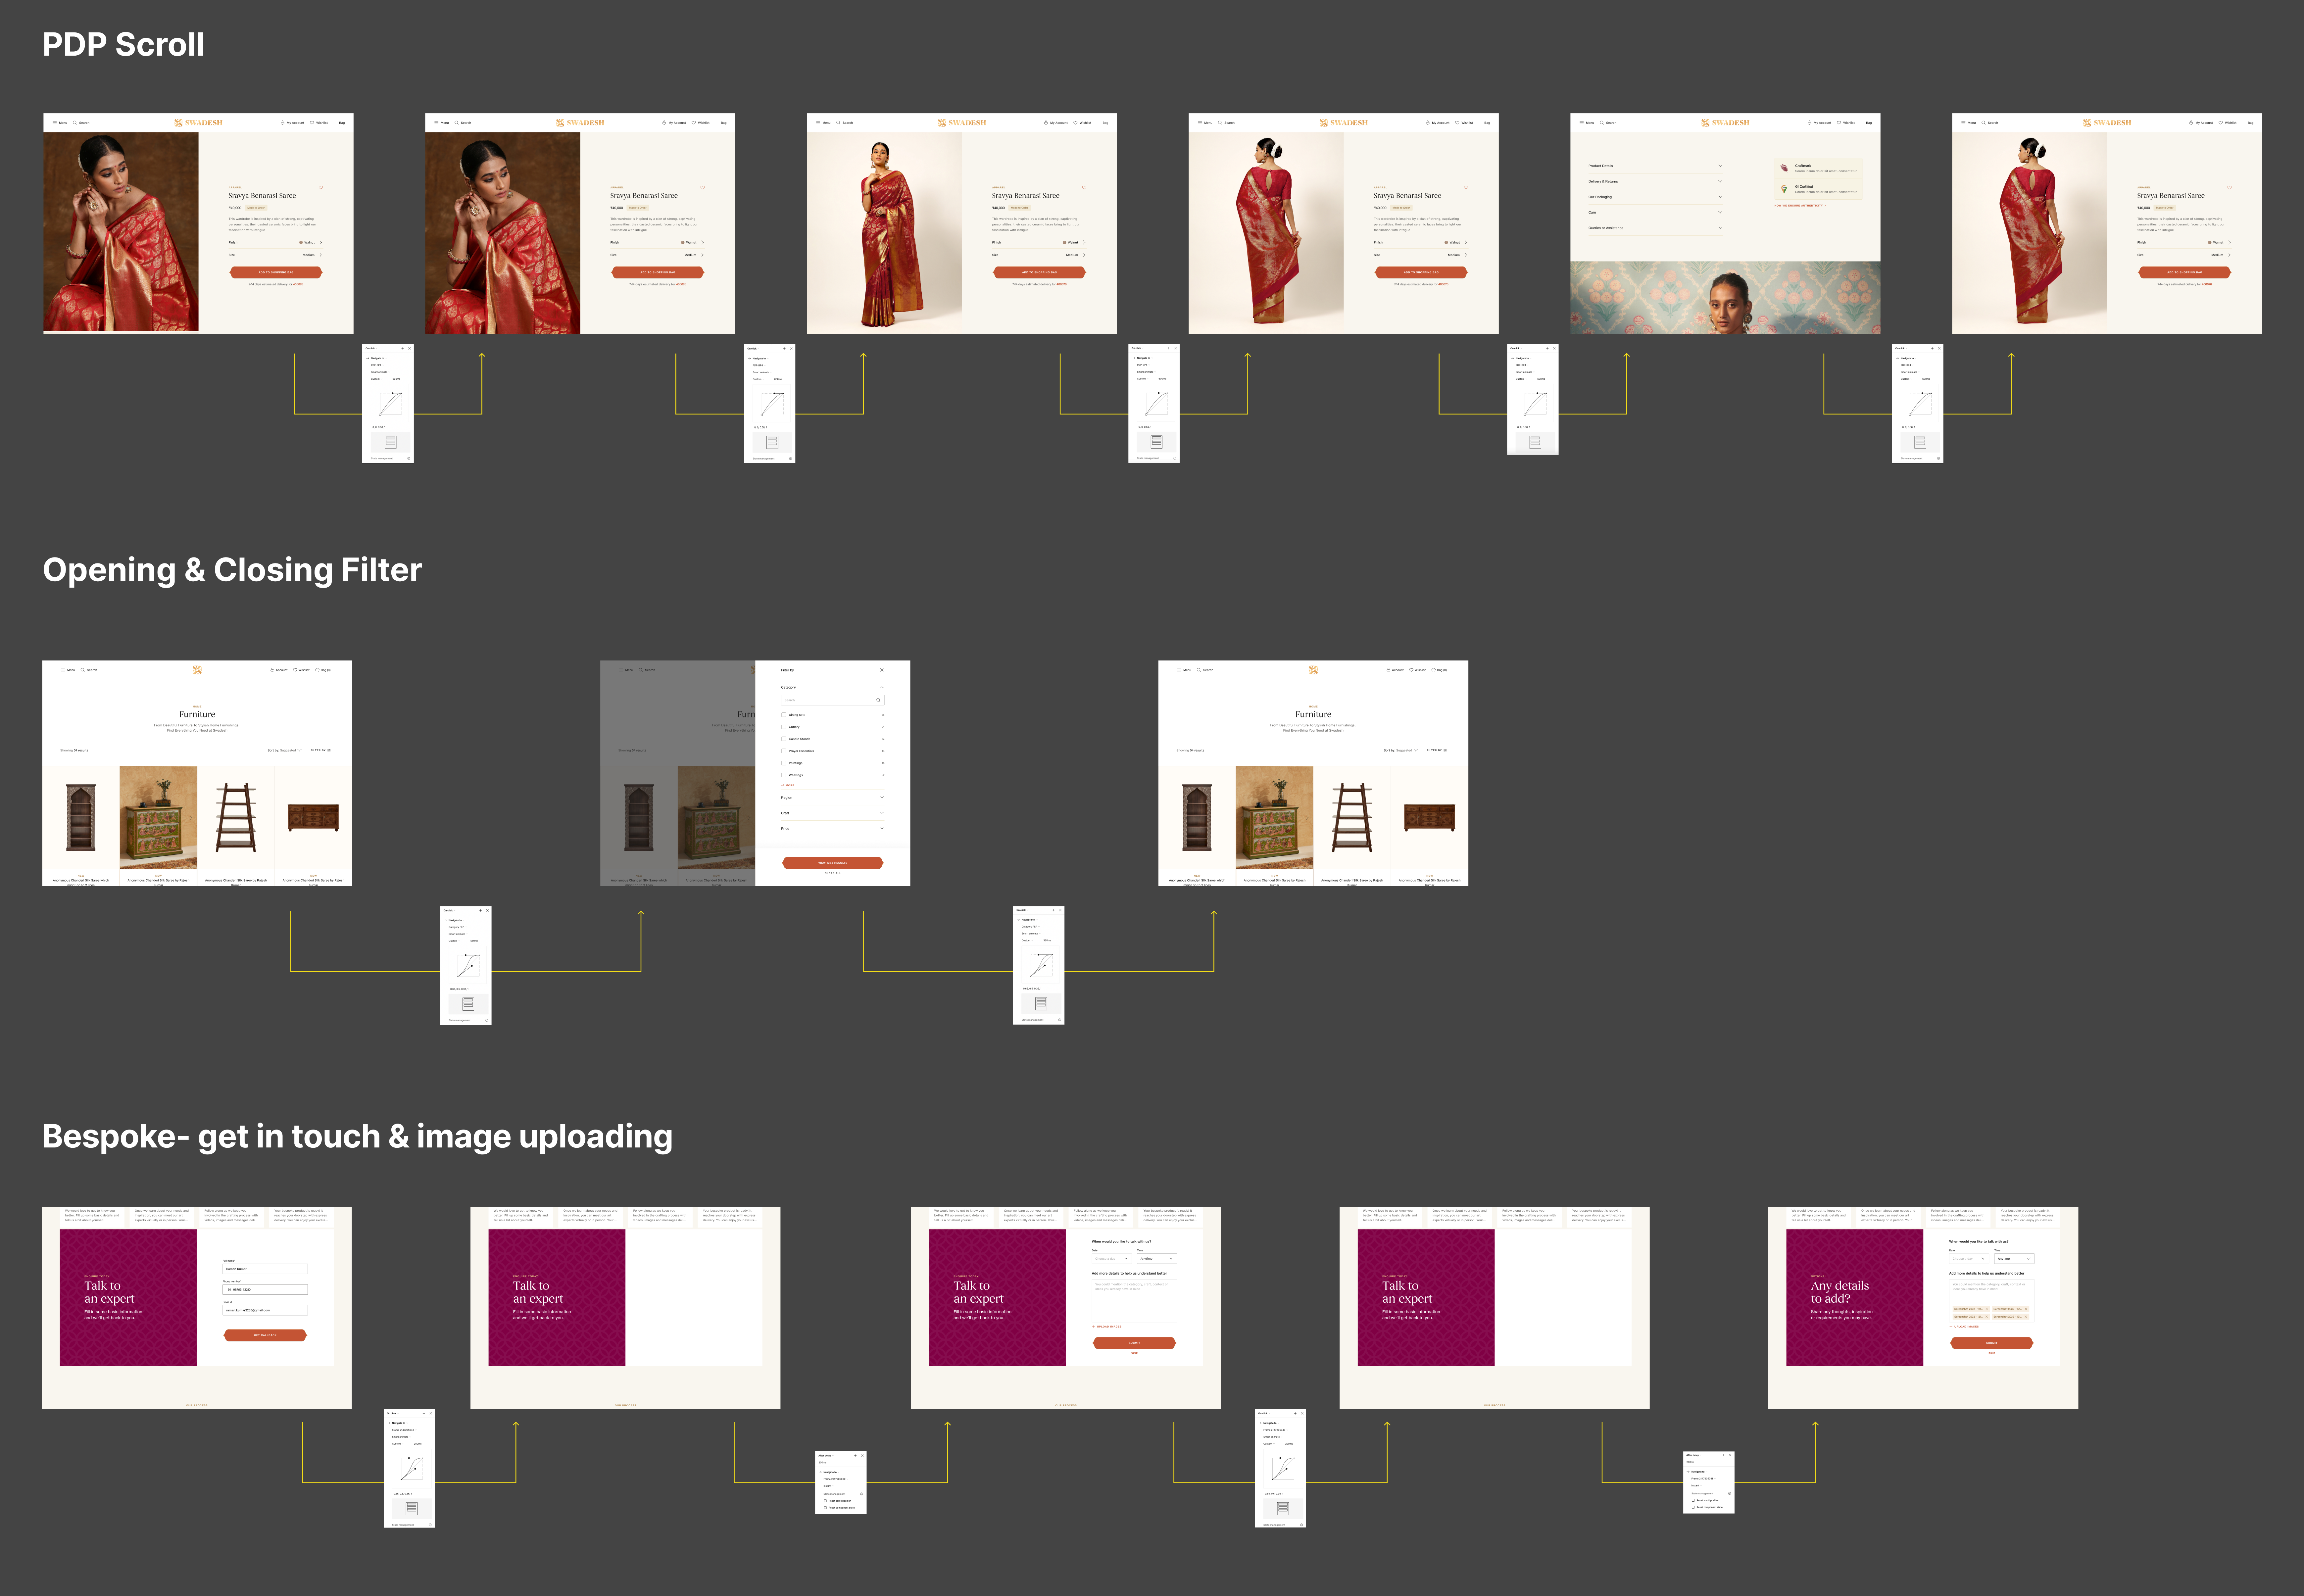Image resolution: width=2304 pixels, height=1596 pixels.
Task: Click Wishlist heart in accordion PDP frame header
Action: click(x=1839, y=123)
